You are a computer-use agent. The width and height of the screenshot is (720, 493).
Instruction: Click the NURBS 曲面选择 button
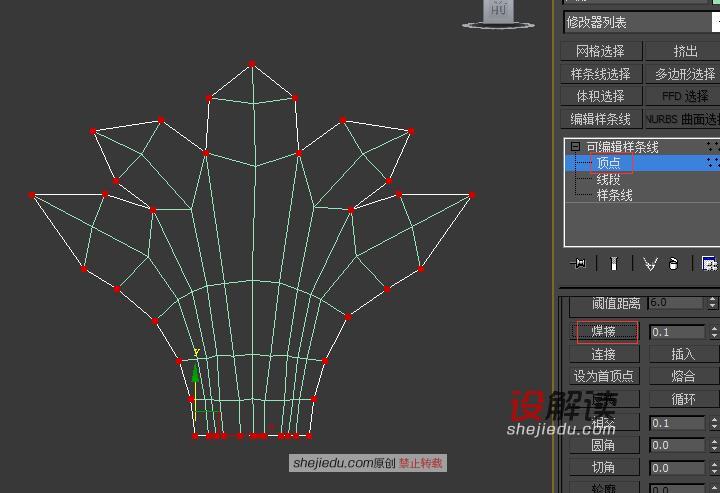(683, 119)
